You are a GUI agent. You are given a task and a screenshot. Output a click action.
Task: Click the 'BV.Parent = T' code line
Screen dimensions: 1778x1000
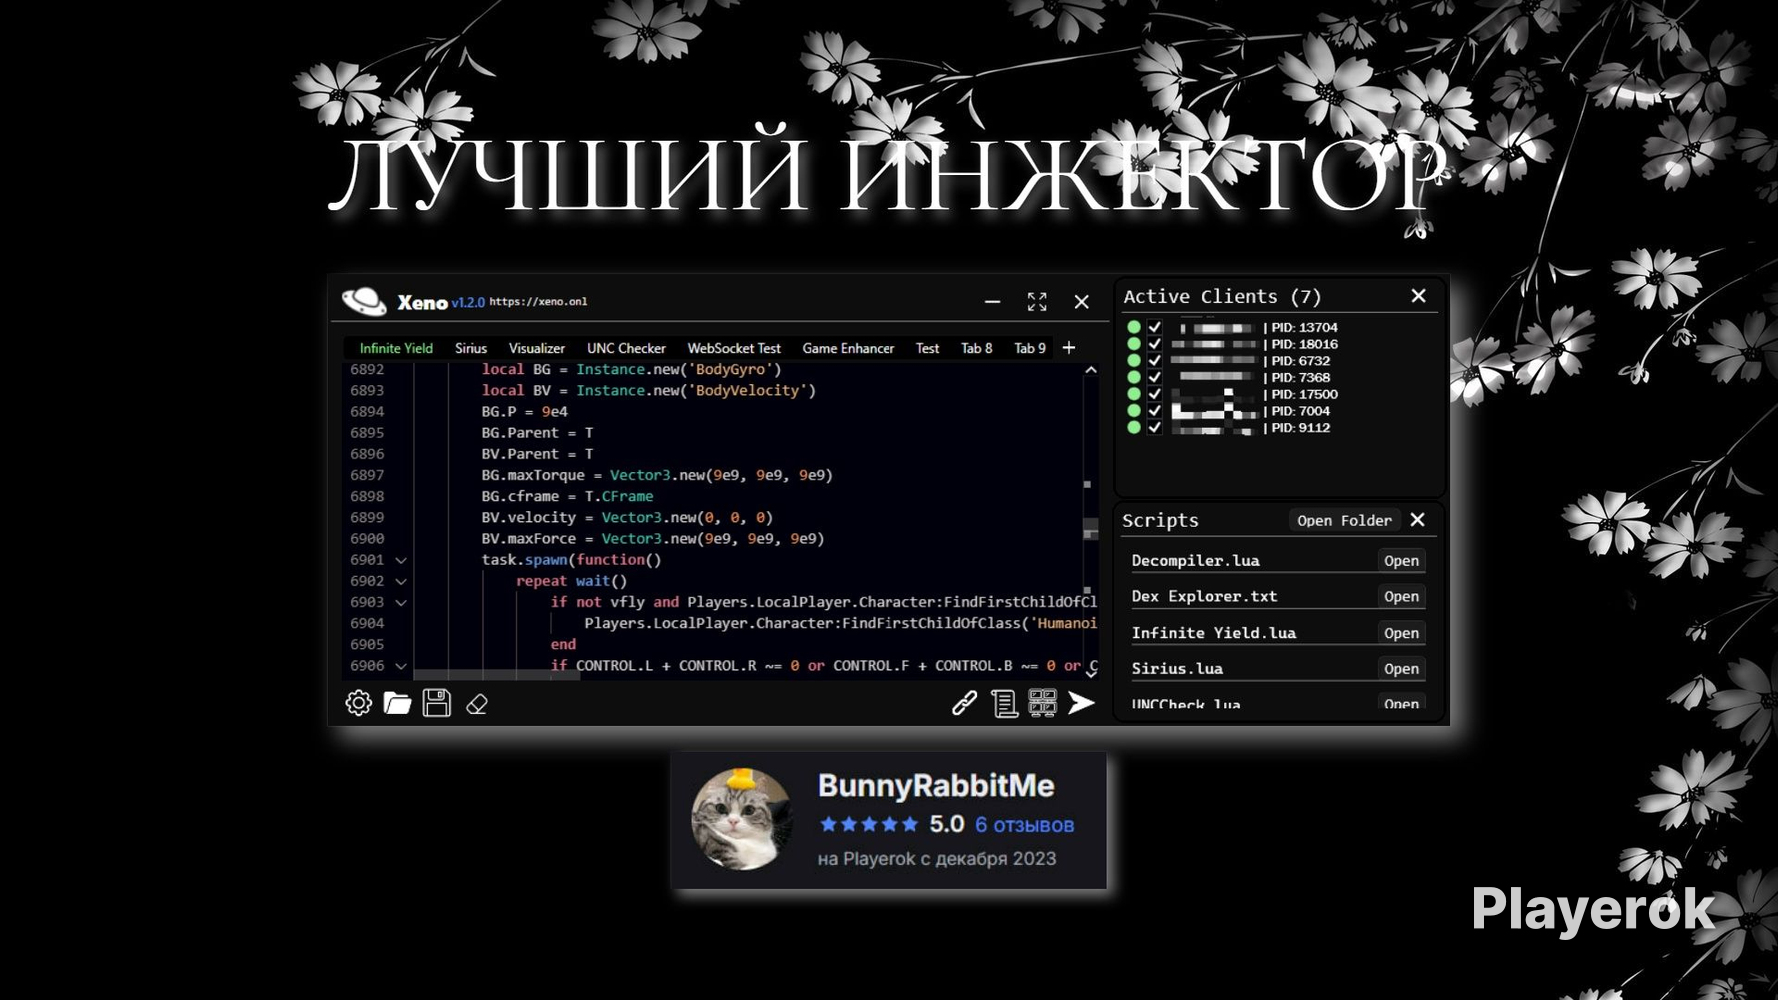coord(537,454)
